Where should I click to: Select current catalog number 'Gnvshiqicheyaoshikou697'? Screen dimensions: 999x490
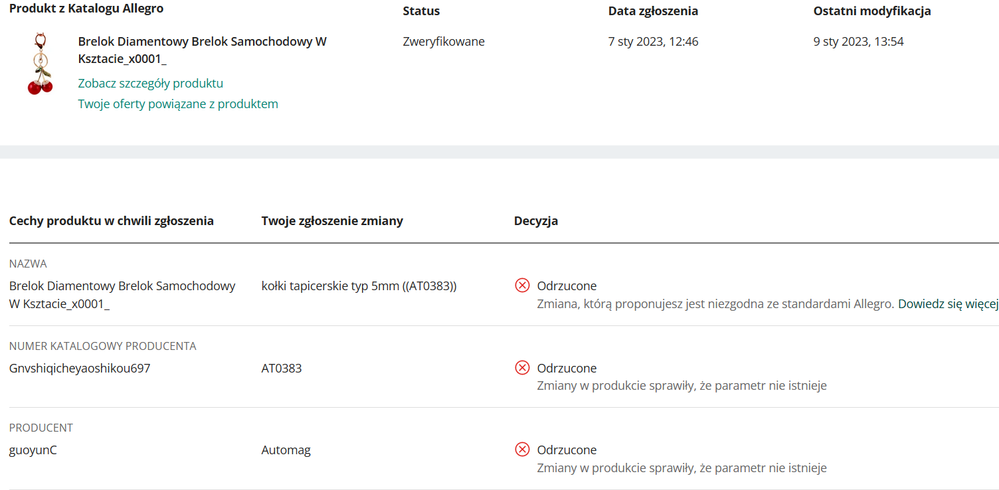[x=80, y=368]
